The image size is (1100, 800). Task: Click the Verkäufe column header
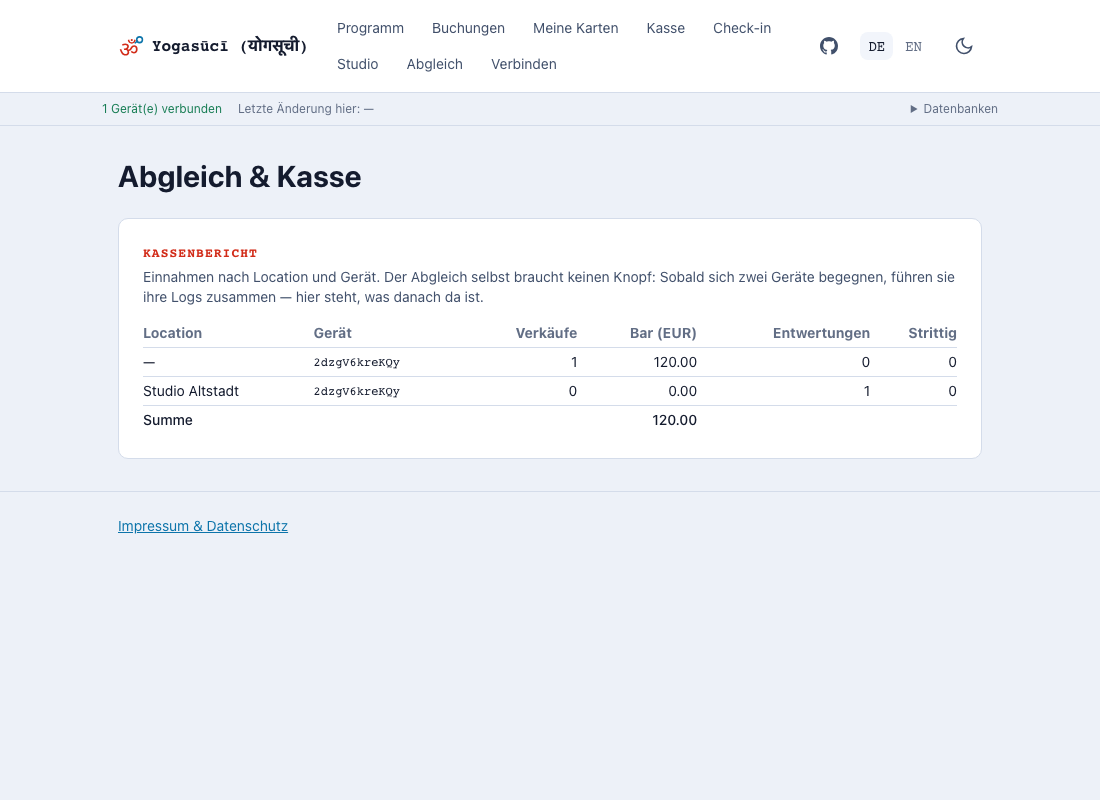click(x=546, y=333)
